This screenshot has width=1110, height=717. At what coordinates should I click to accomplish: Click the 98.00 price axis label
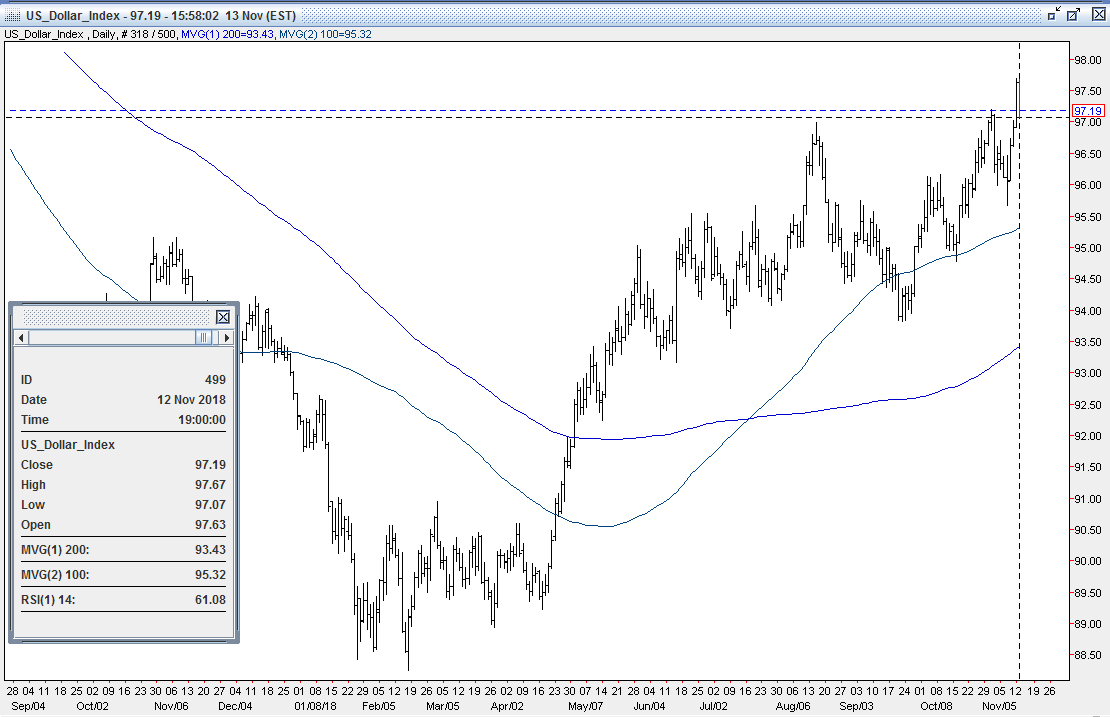coord(1088,60)
